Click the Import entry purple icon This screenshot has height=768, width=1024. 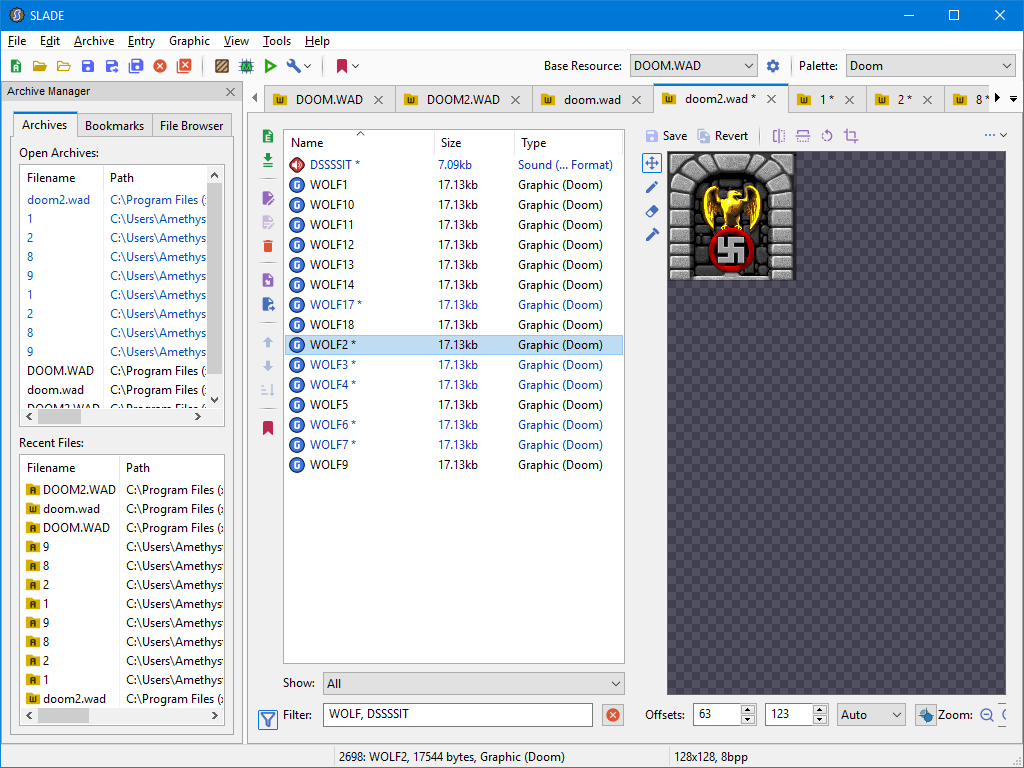pos(268,280)
